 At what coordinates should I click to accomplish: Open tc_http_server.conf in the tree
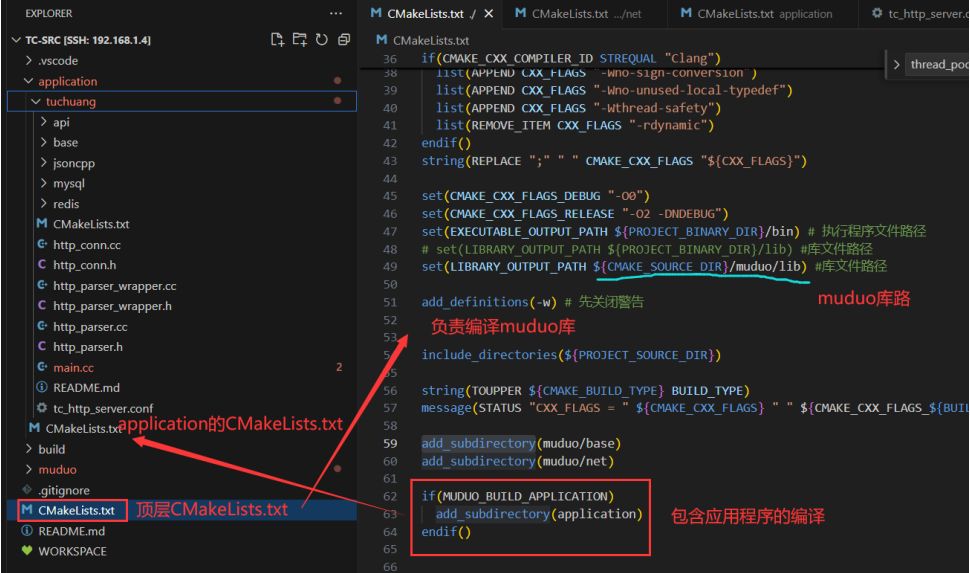click(103, 408)
